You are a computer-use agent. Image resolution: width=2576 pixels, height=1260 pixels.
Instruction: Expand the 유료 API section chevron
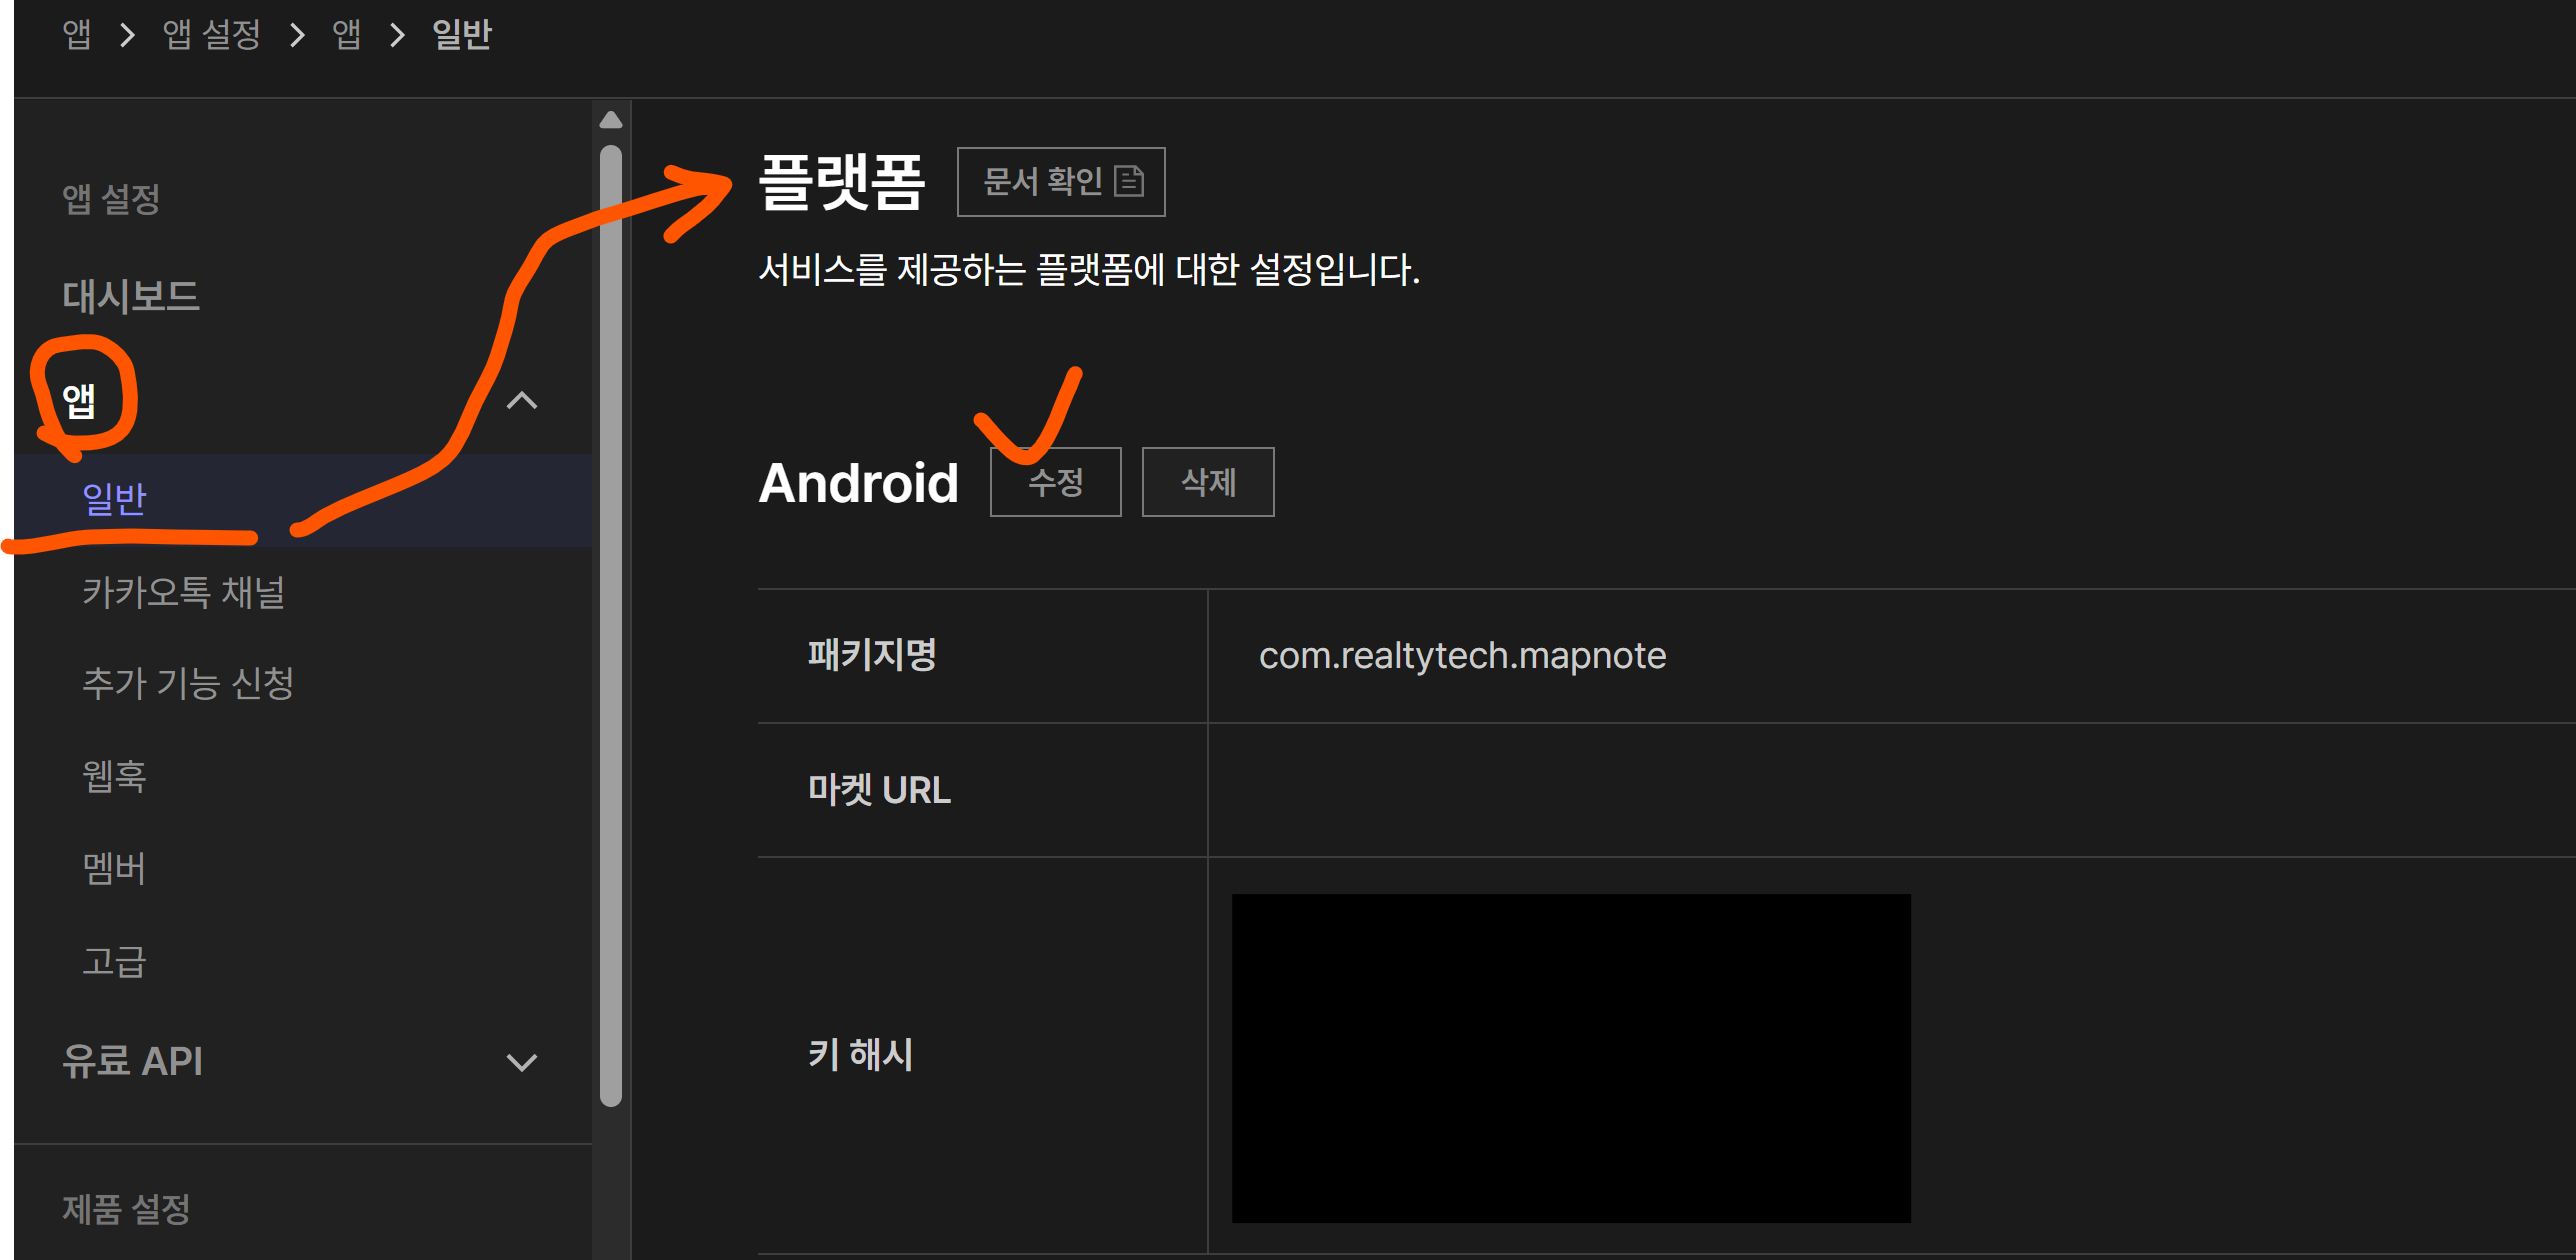[x=521, y=1061]
